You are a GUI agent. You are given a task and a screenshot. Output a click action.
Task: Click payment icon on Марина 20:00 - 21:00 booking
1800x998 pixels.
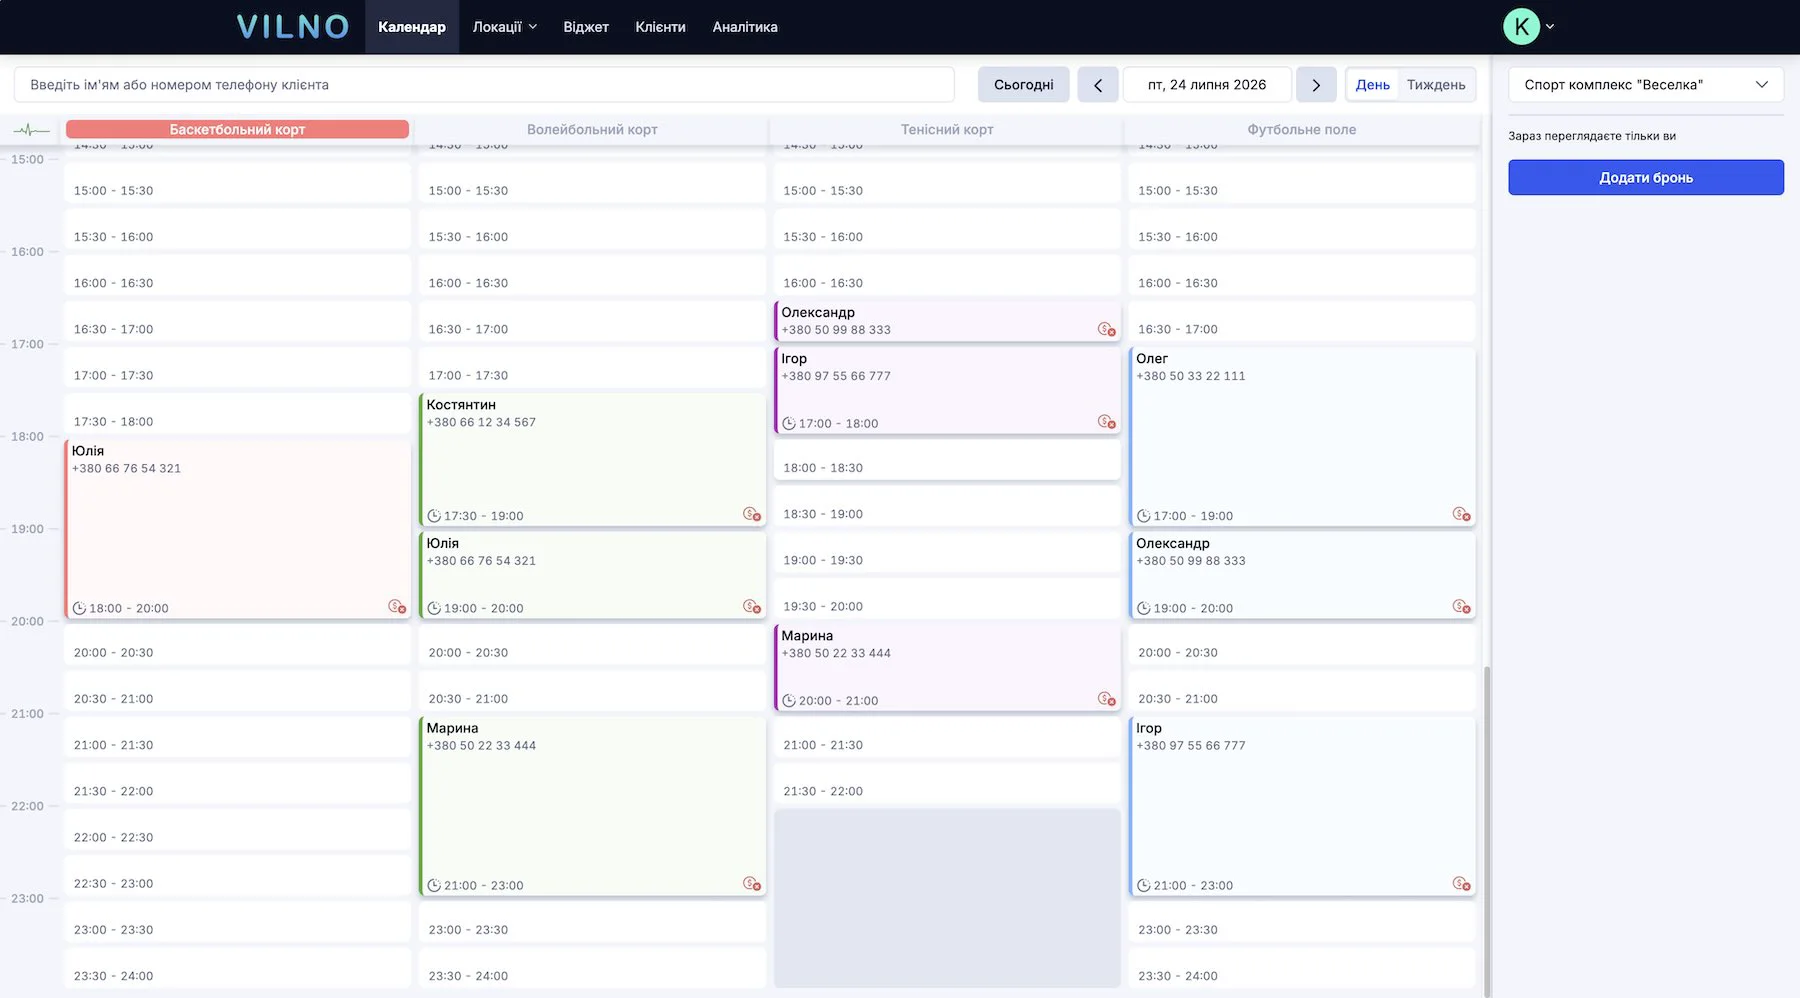(x=1106, y=699)
